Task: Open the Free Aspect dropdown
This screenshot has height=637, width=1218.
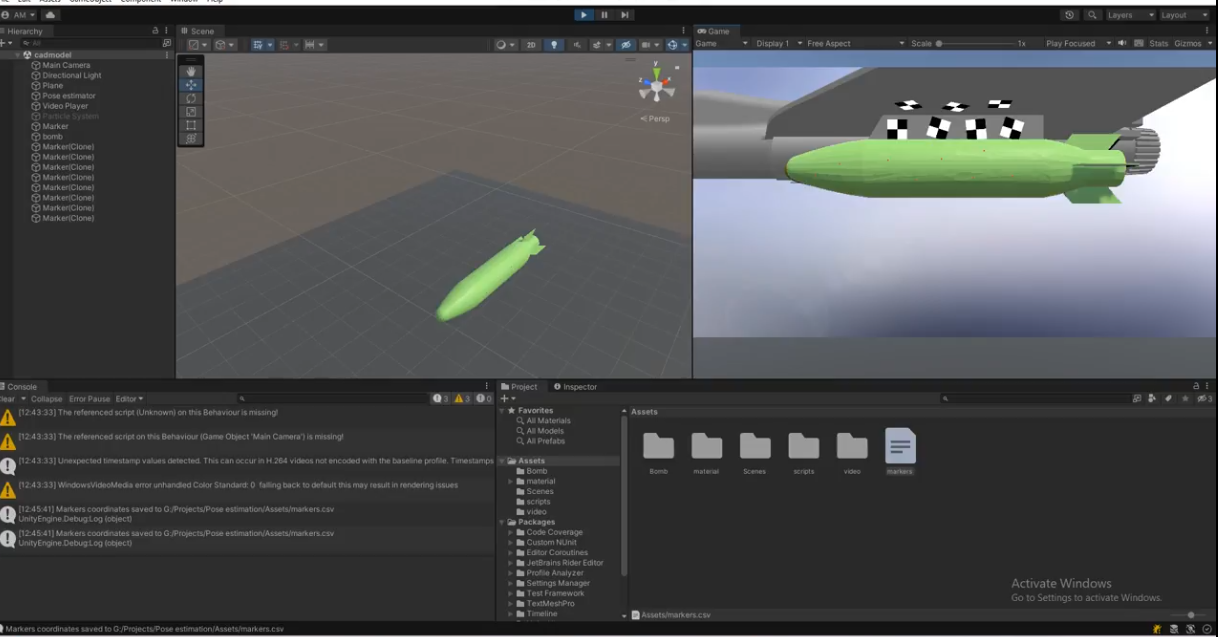Action: tap(855, 44)
